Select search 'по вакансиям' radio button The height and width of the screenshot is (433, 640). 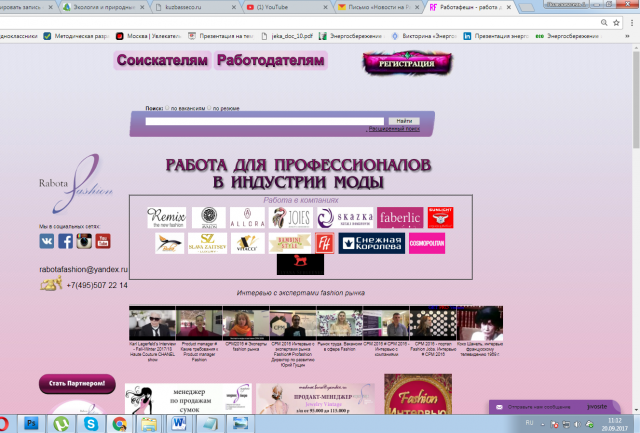coord(167,108)
